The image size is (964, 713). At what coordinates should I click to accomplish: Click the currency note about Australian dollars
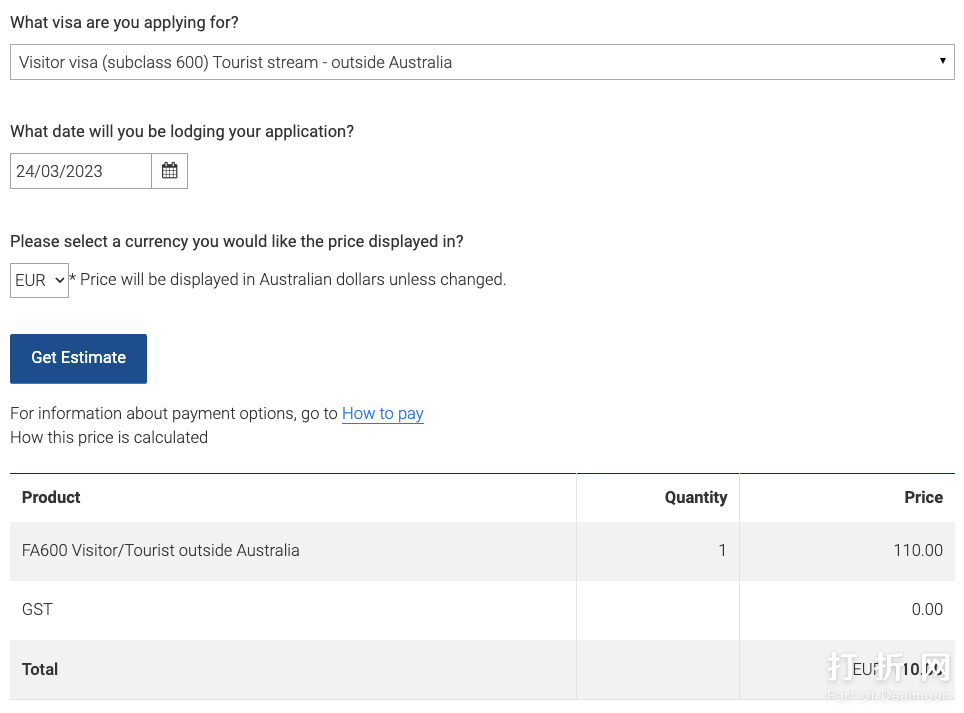292,280
